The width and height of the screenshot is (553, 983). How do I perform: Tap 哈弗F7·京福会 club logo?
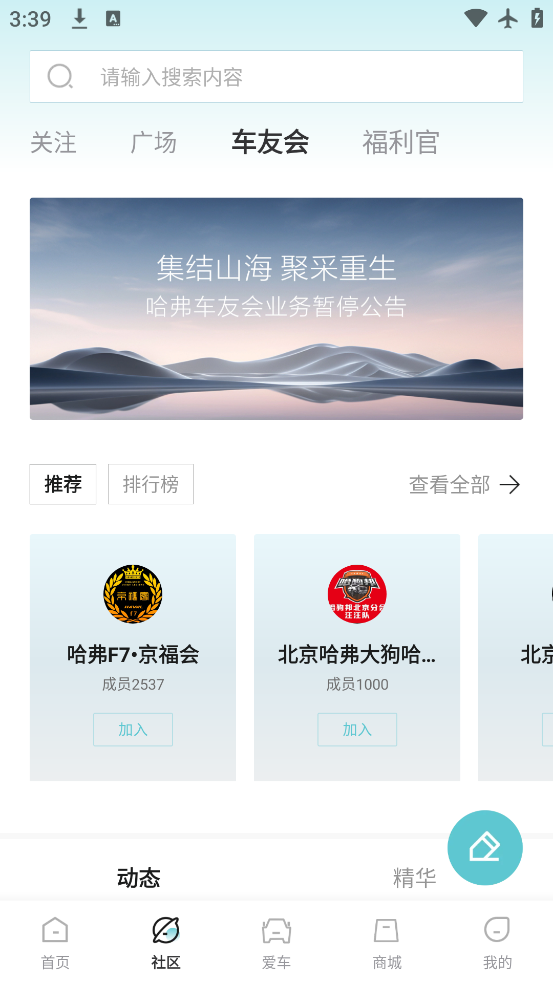[x=133, y=594]
